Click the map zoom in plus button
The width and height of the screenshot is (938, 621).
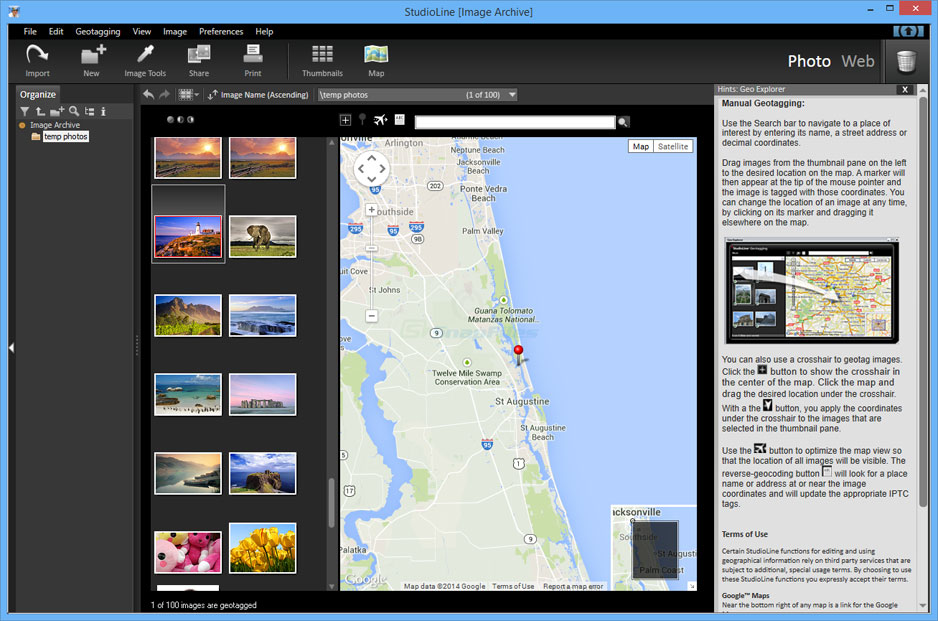pos(371,210)
